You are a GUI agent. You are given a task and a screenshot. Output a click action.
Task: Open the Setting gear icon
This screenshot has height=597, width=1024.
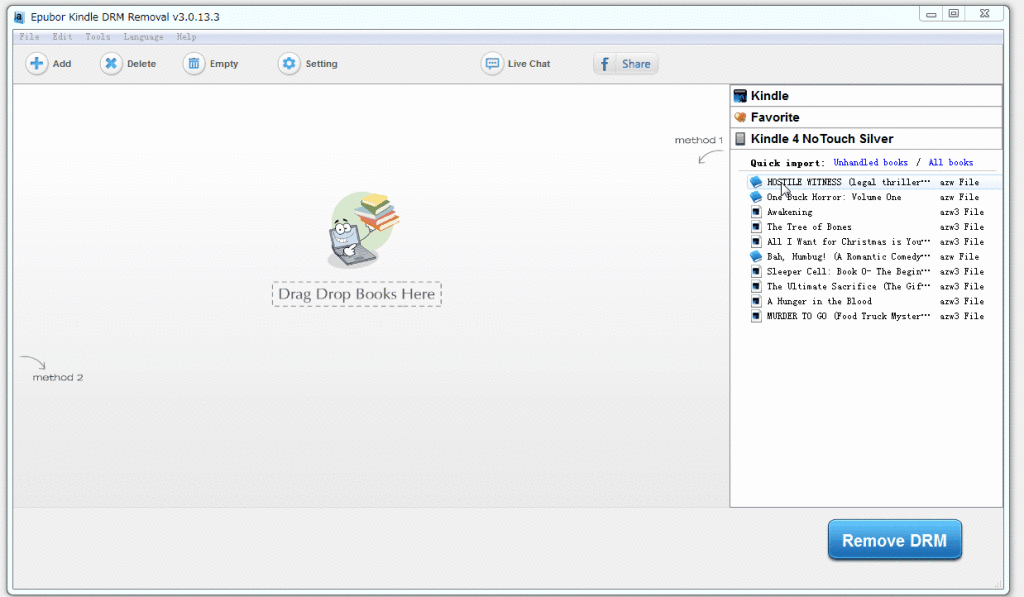coord(289,63)
